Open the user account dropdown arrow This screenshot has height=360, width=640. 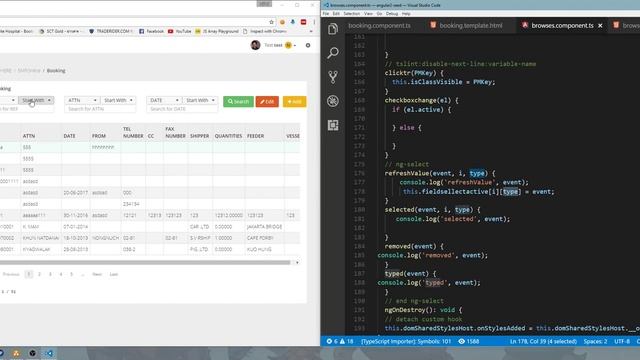(x=295, y=45)
